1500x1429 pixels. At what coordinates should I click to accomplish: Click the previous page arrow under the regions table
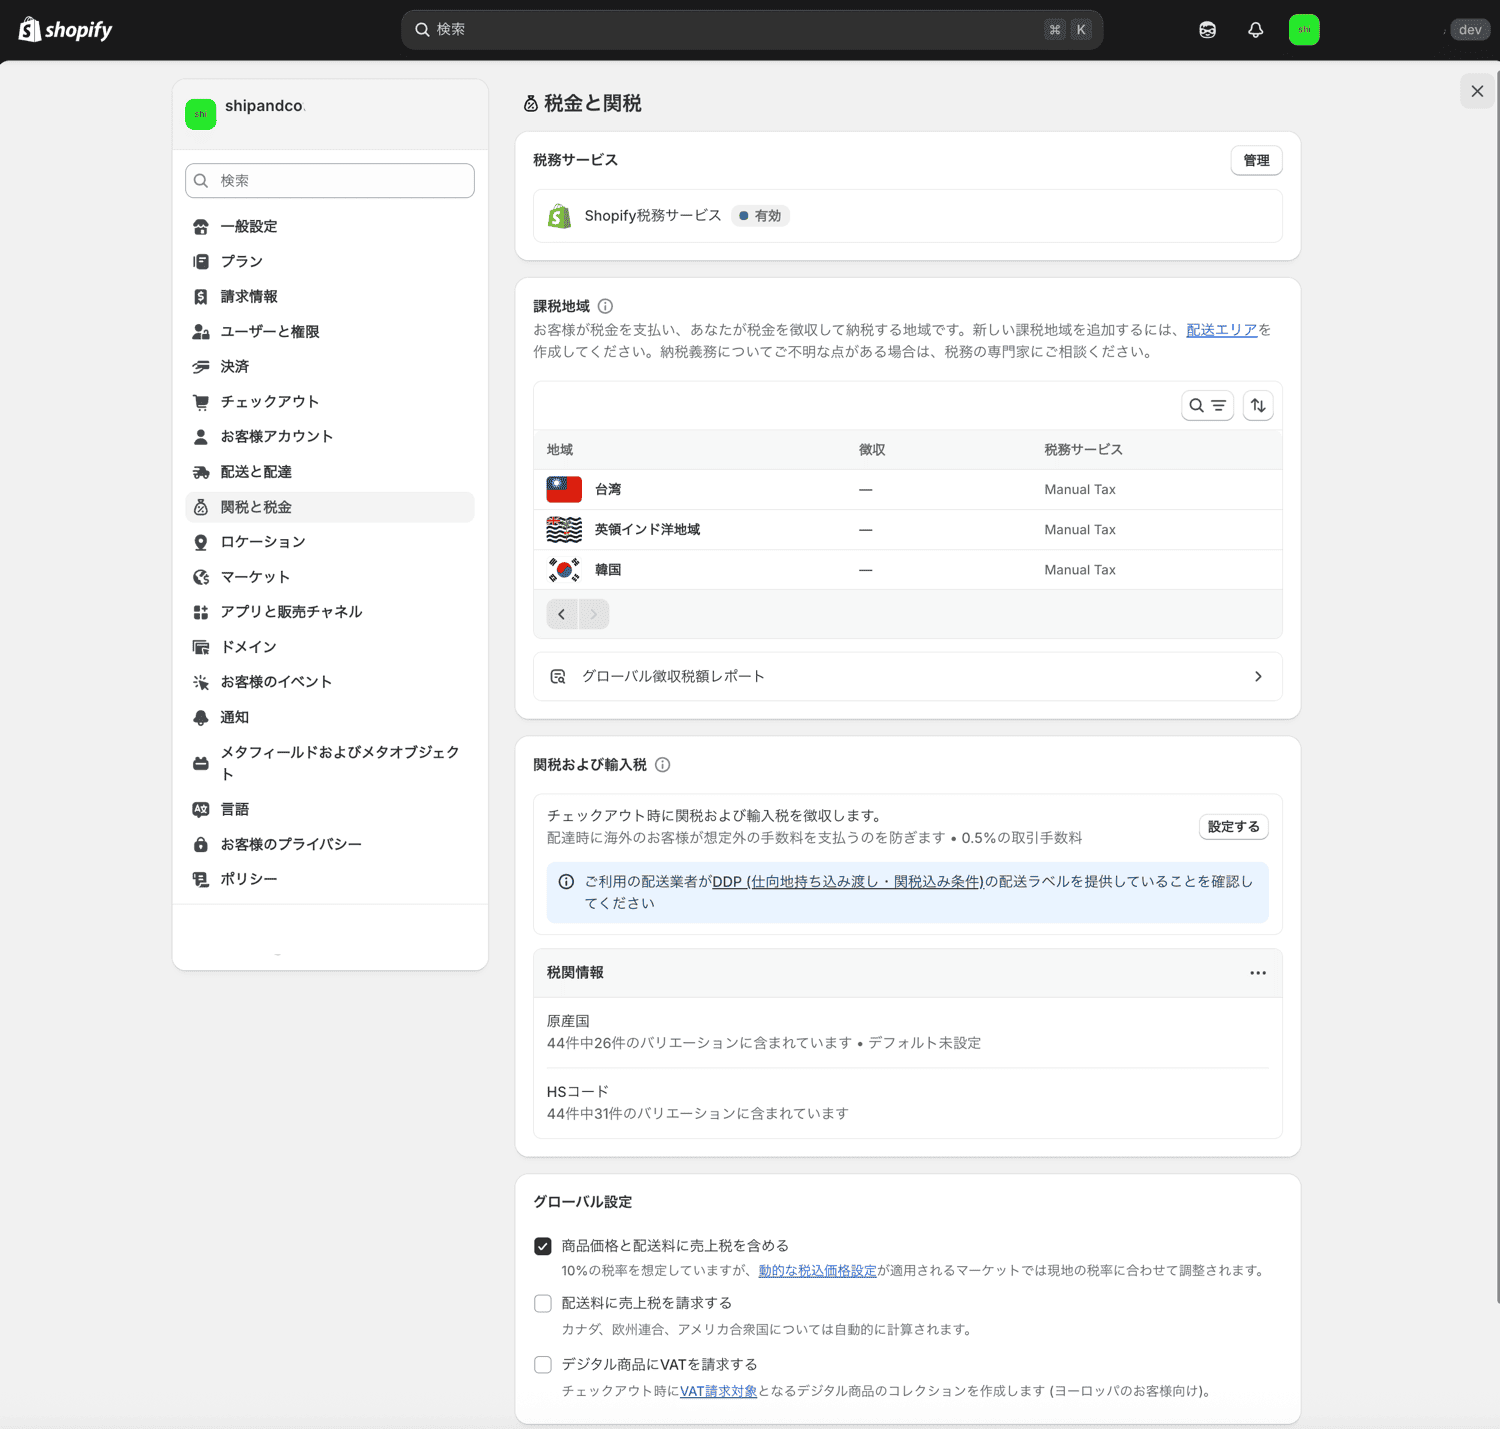tap(562, 613)
